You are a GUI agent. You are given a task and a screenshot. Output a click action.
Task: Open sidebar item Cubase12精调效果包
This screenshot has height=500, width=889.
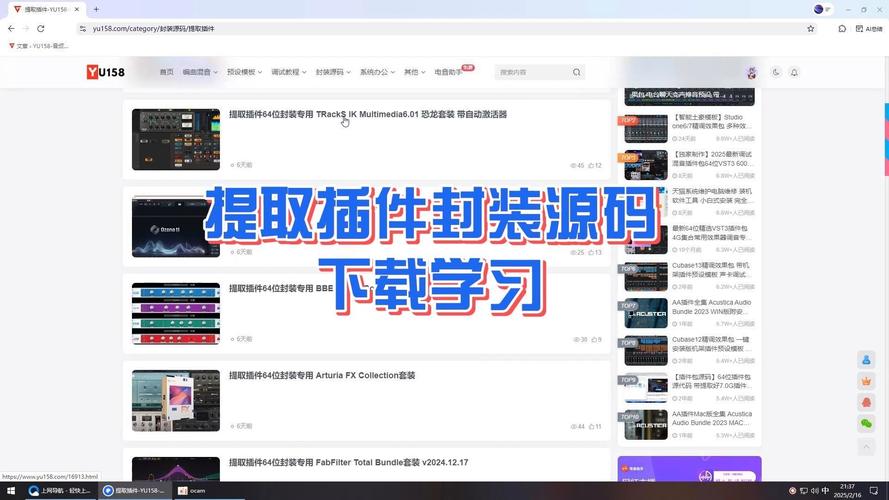[x=712, y=344]
